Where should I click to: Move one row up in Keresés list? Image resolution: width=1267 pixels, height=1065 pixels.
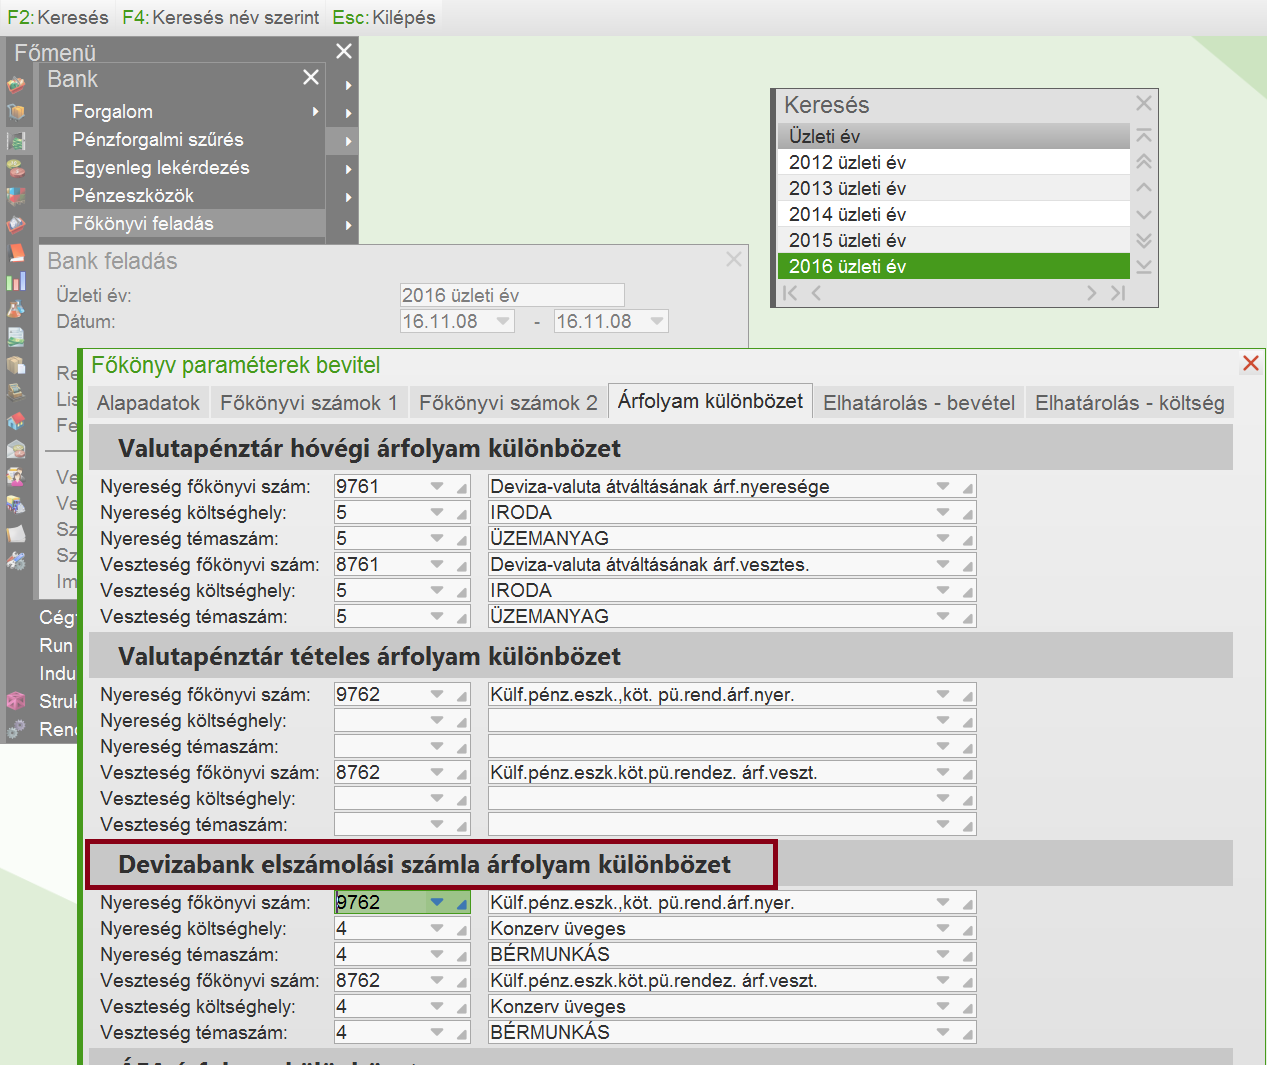click(x=1144, y=187)
